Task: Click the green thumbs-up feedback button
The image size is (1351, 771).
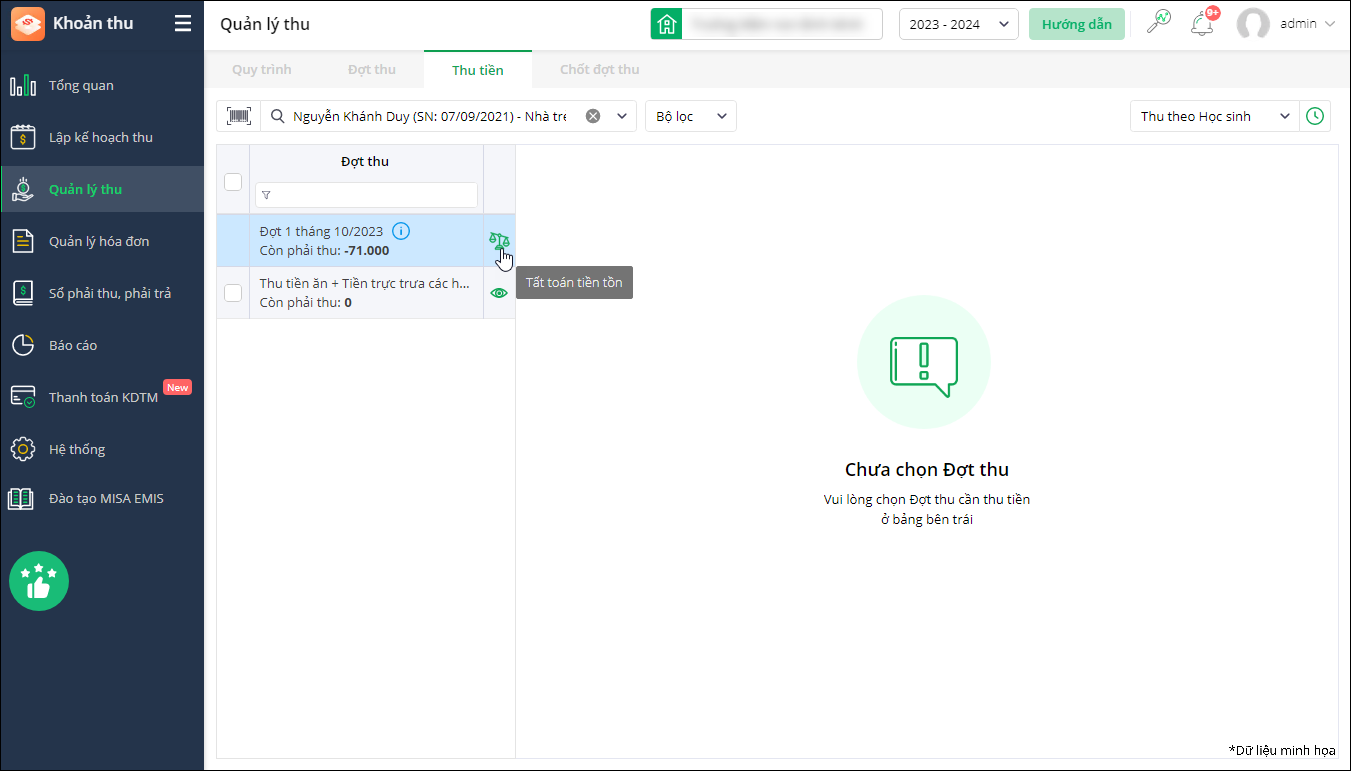Action: click(39, 581)
